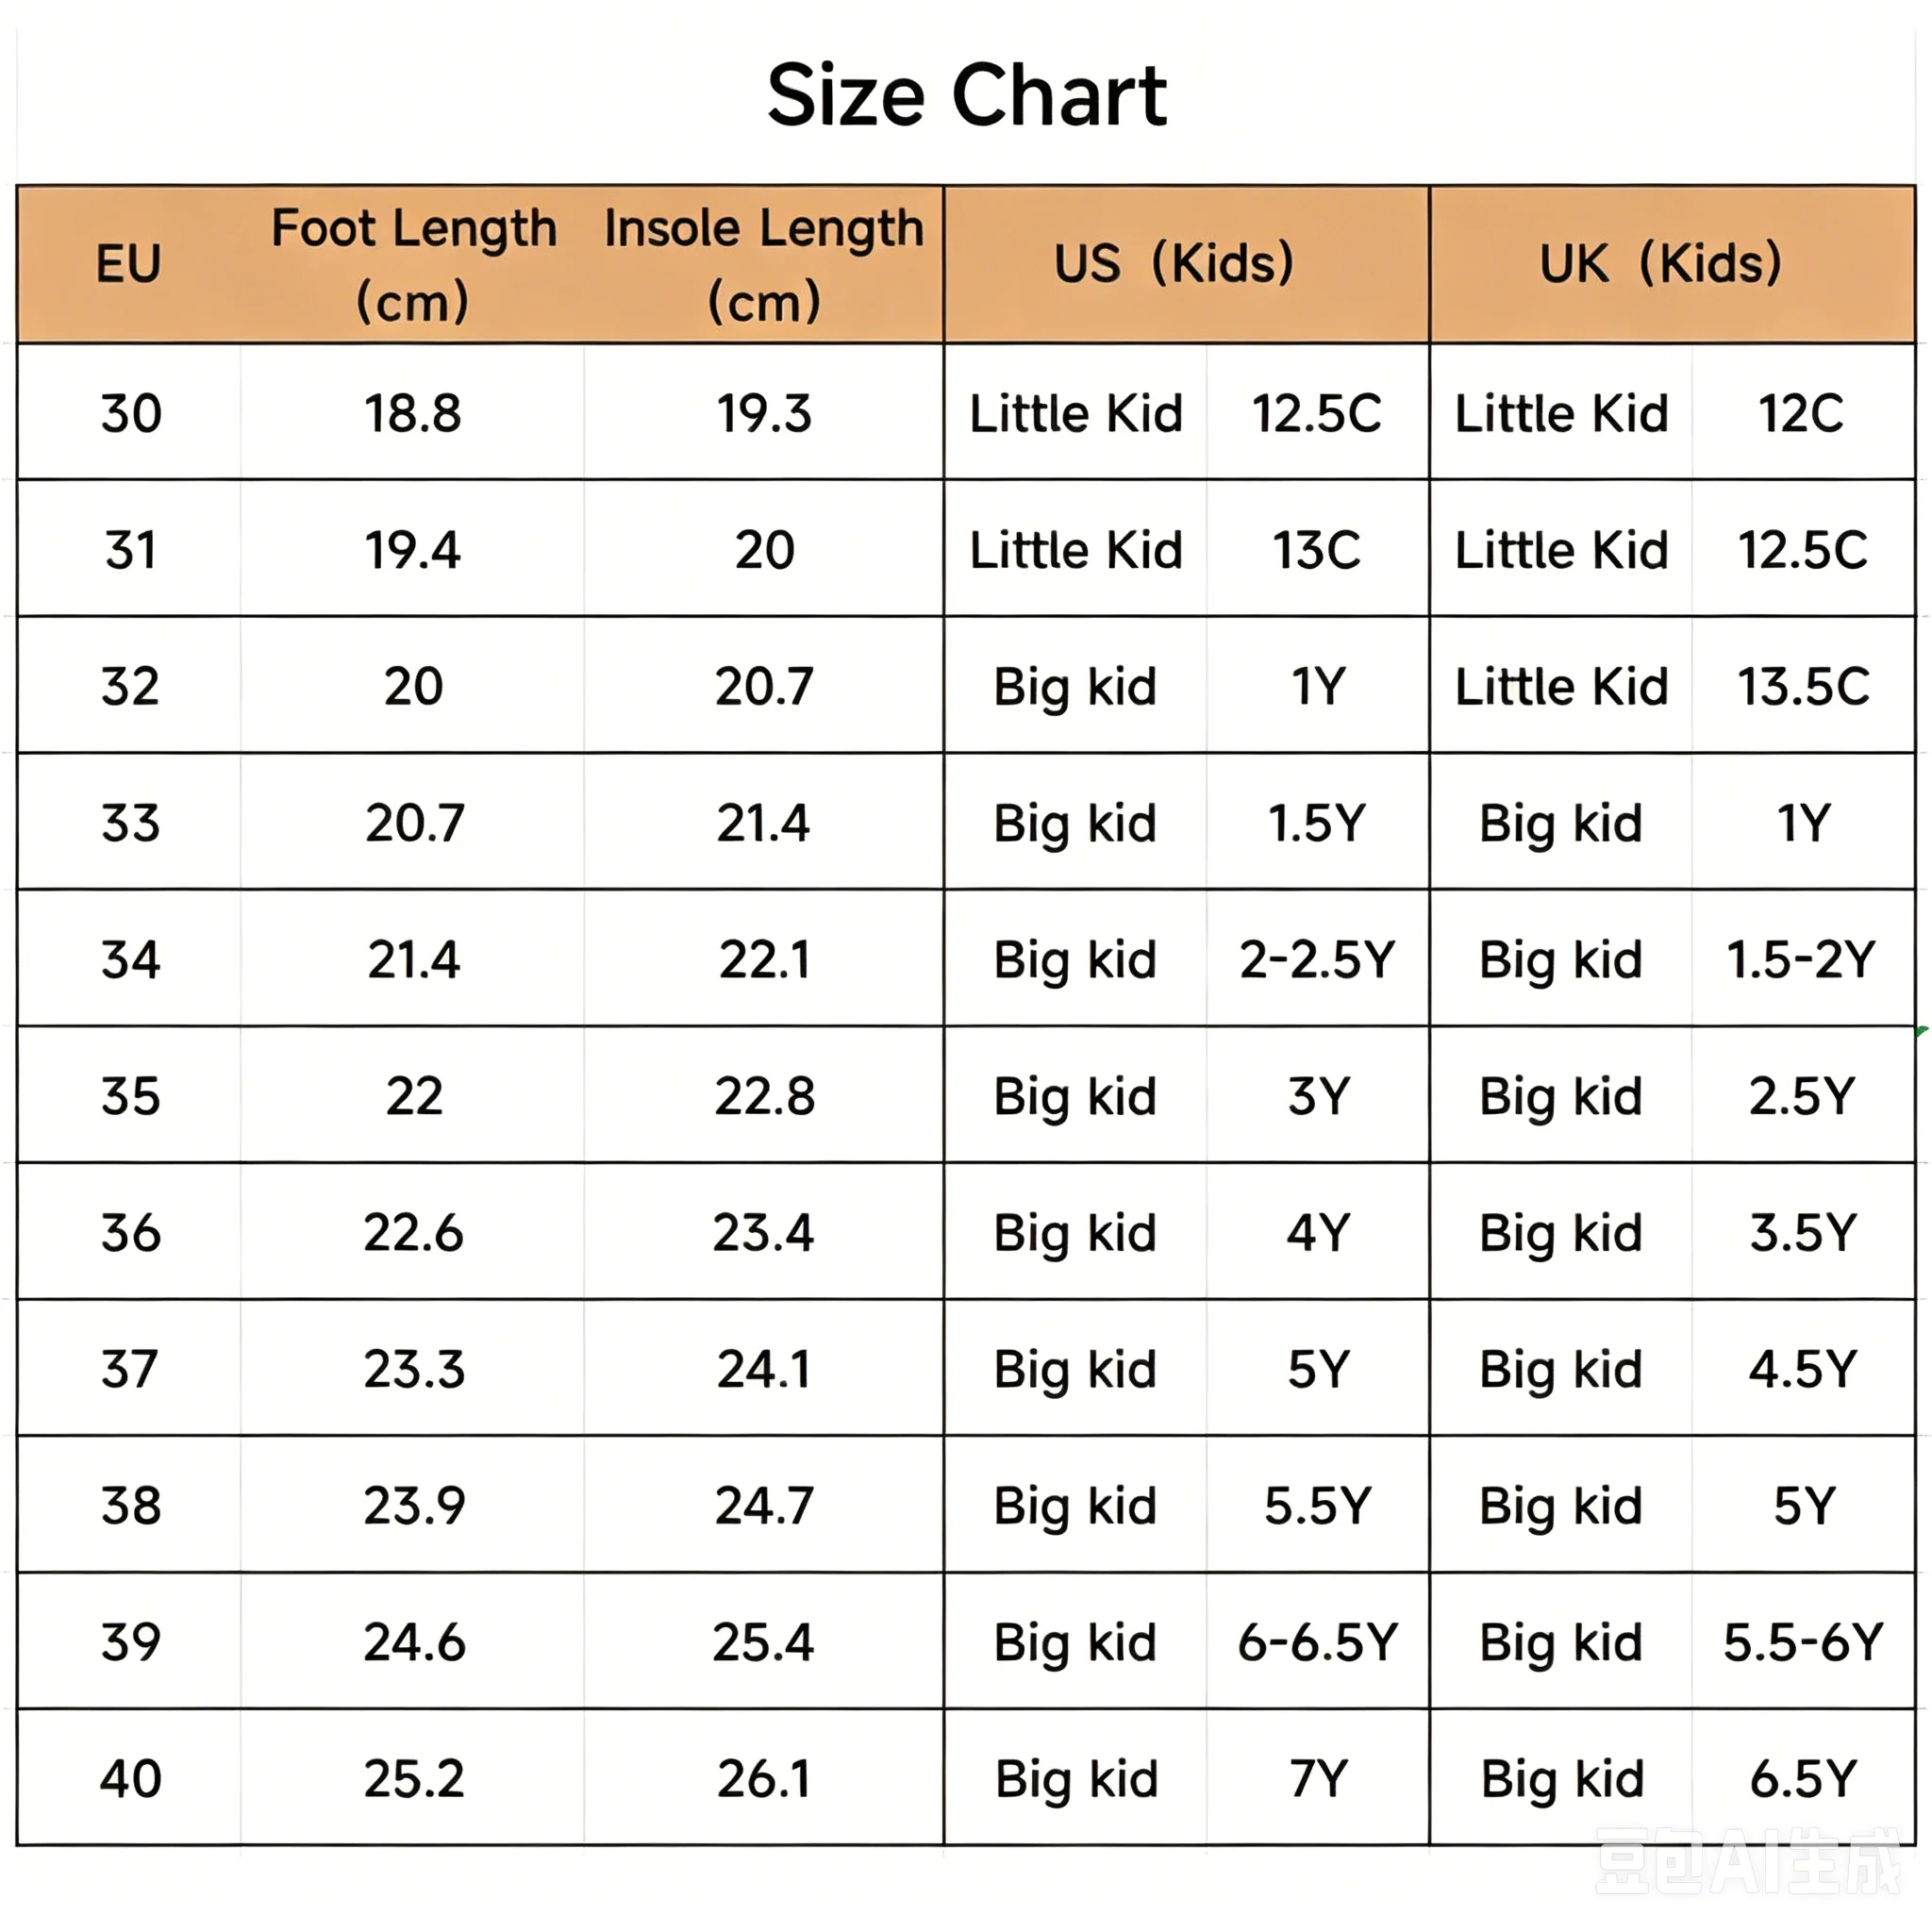Select the 12.5C US size in row 30
This screenshot has width=1932, height=1932.
(x=1317, y=413)
